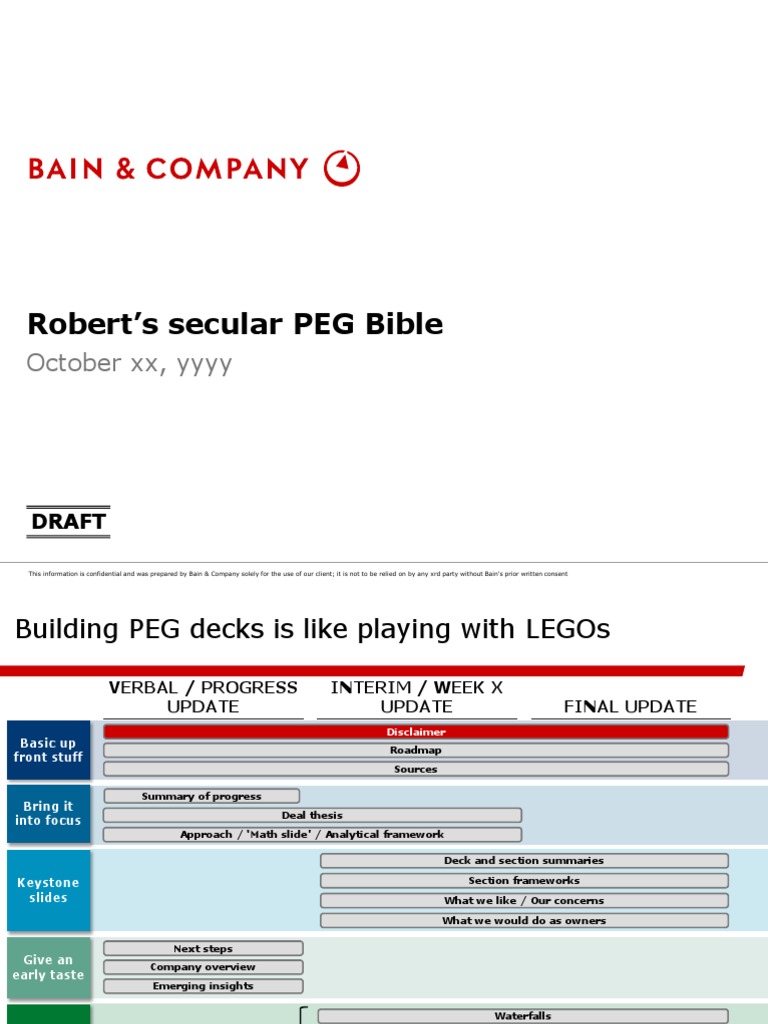This screenshot has width=768, height=1024.
Task: Click the DRAFT stamp label
Action: click(x=68, y=522)
